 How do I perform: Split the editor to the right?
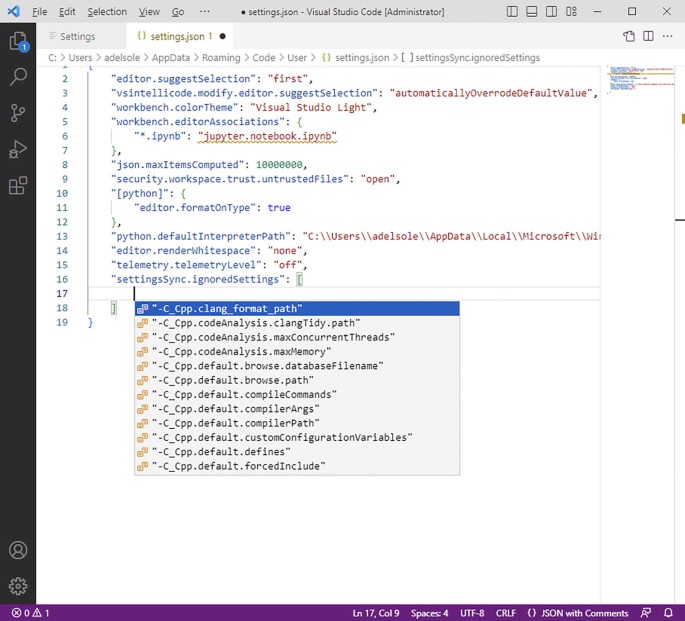648,36
